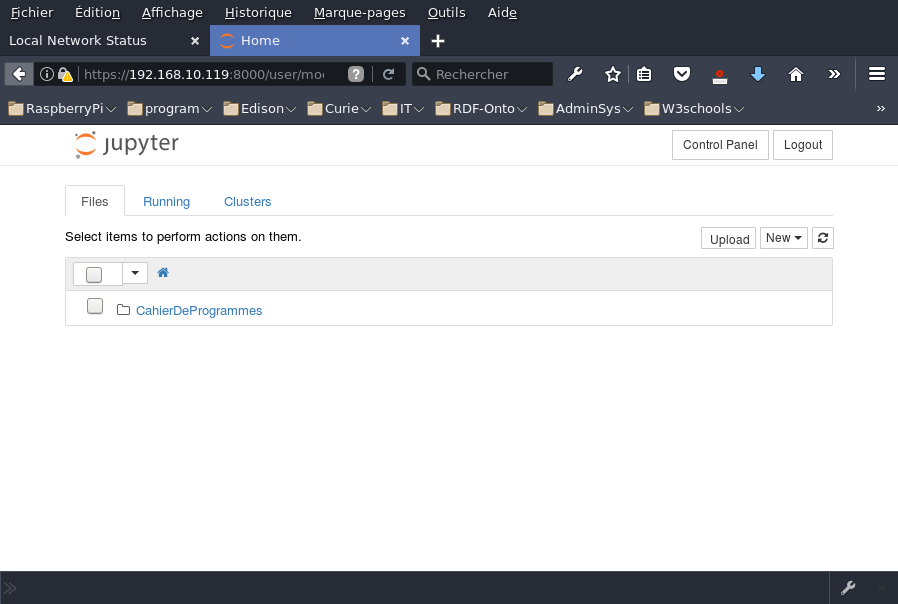
Task: Click the home directory breadcrumb icon
Action: pos(163,273)
